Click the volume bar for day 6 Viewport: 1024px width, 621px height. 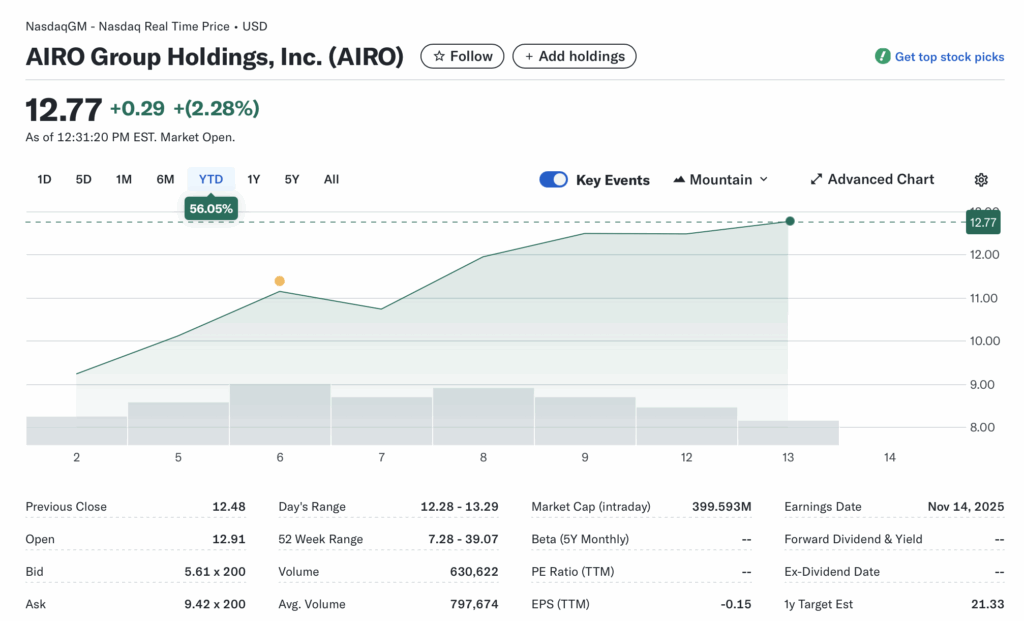pos(280,415)
